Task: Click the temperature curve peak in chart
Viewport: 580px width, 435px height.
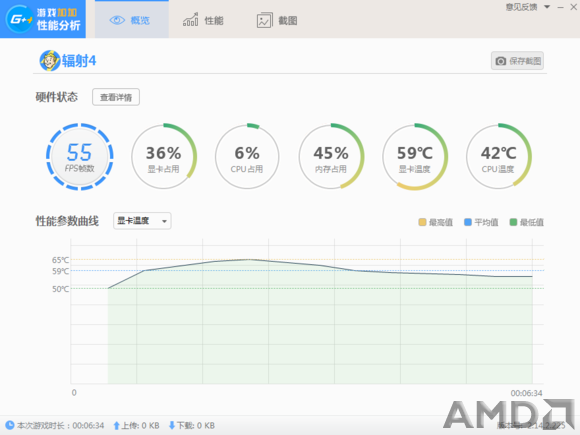Action: point(249,259)
